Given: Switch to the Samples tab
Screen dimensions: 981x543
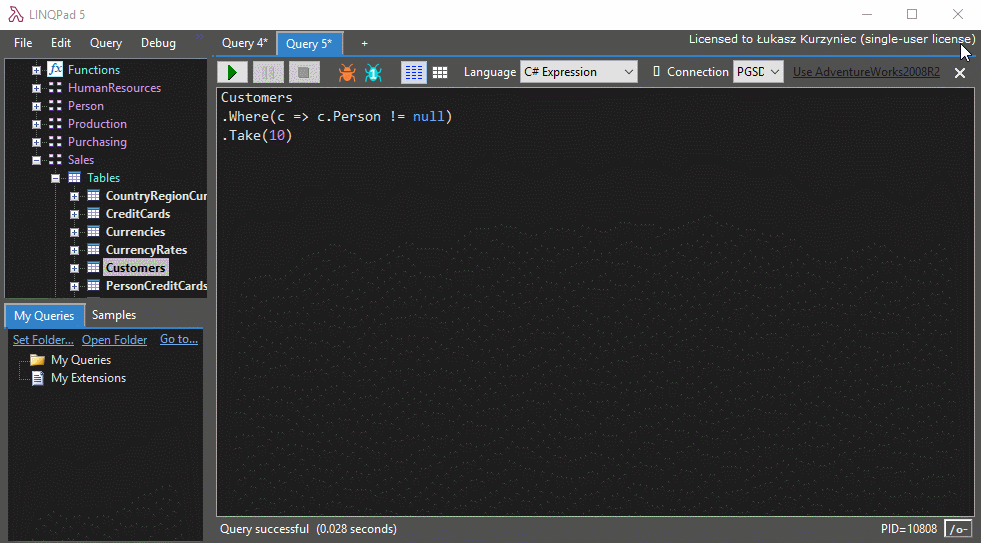Looking at the screenshot, I should 114,315.
